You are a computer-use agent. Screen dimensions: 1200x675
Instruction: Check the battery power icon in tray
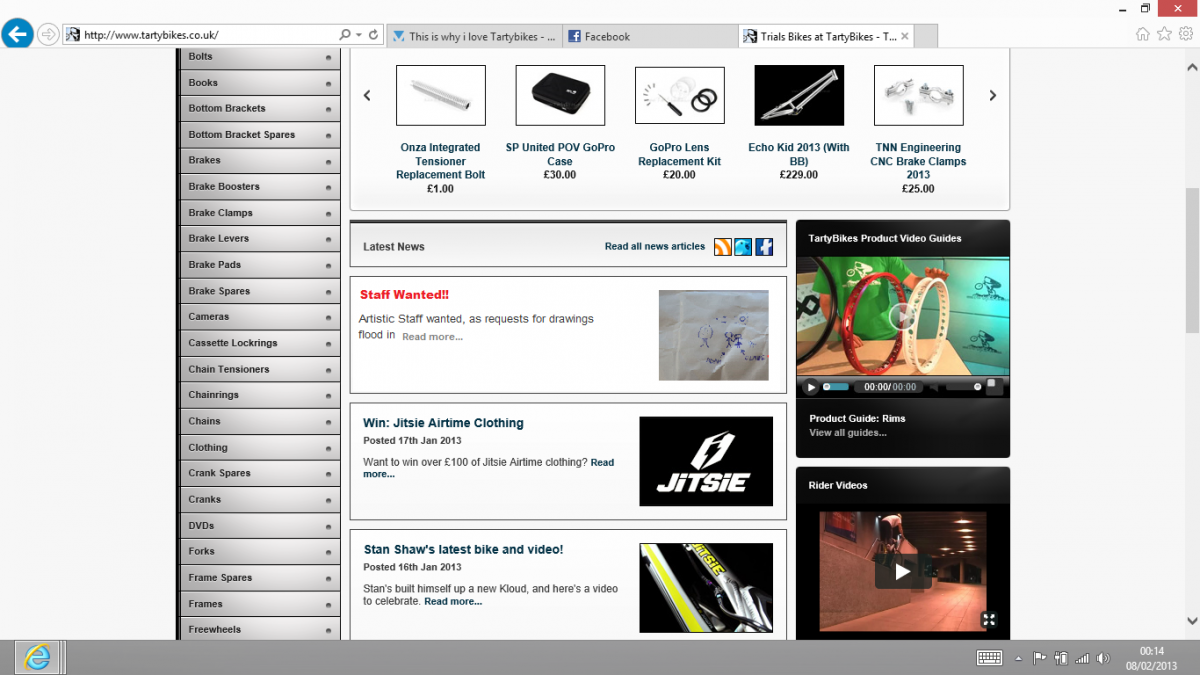[1061, 658]
